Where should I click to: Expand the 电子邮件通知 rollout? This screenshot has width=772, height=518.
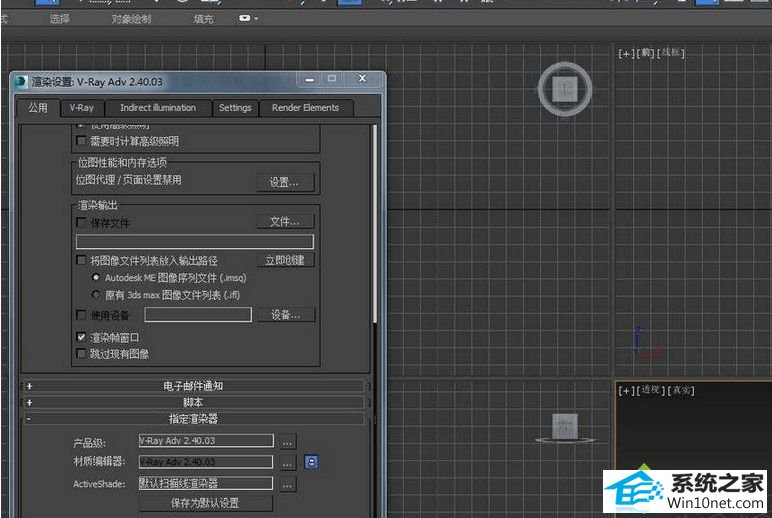pyautogui.click(x=193, y=386)
